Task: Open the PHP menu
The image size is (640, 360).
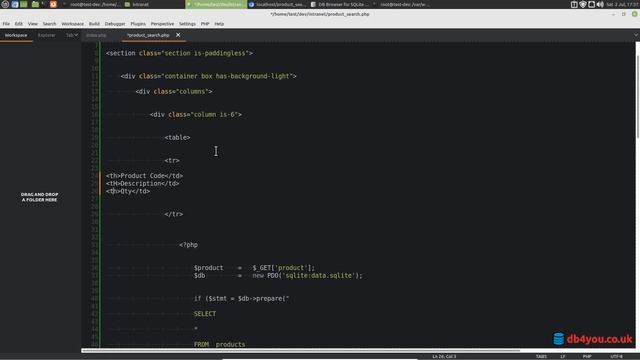Action: tap(205, 24)
